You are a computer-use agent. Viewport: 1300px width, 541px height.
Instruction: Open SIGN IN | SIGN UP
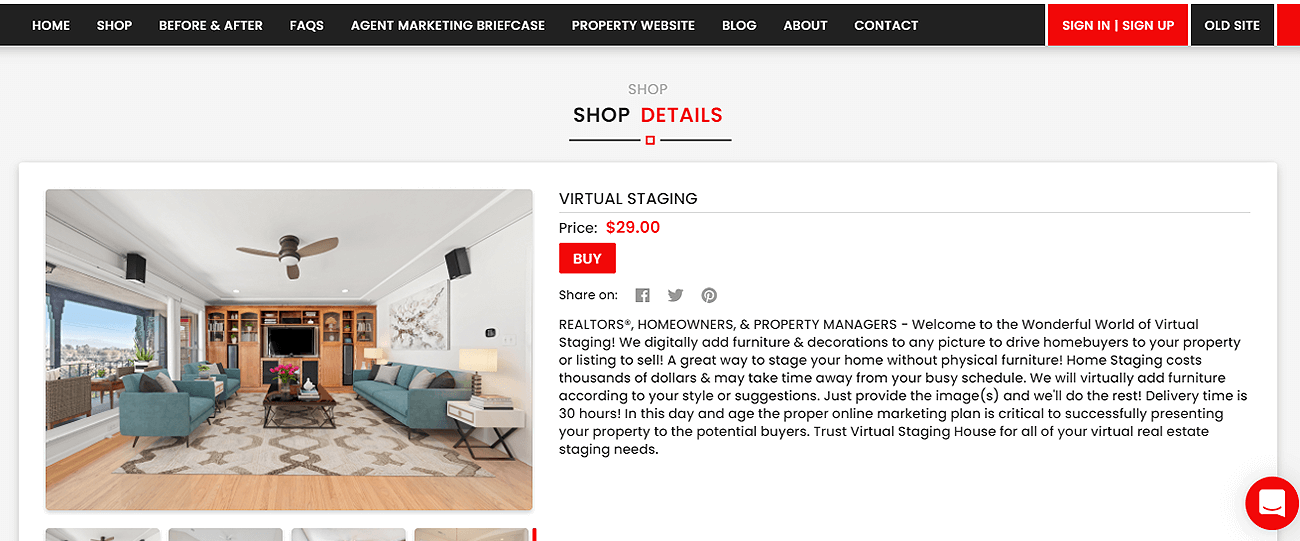1118,25
